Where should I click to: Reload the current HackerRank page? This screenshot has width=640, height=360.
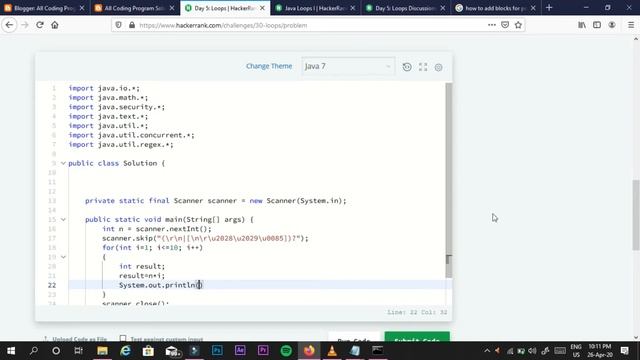(40, 25)
